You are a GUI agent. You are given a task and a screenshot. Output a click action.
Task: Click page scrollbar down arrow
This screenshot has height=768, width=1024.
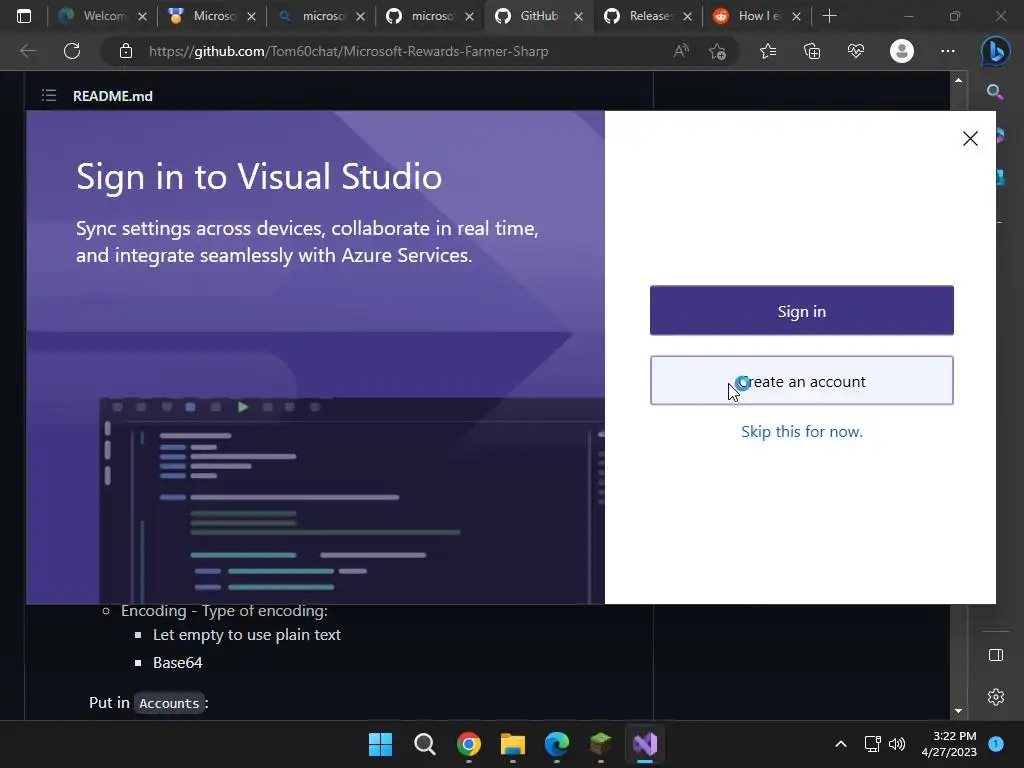click(958, 711)
